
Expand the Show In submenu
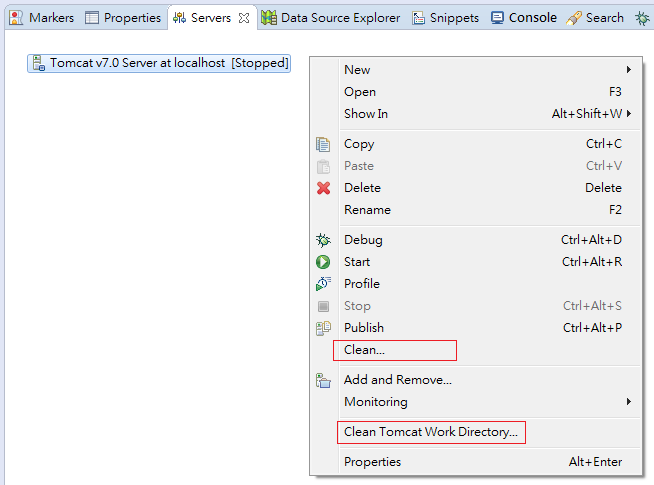pyautogui.click(x=629, y=114)
